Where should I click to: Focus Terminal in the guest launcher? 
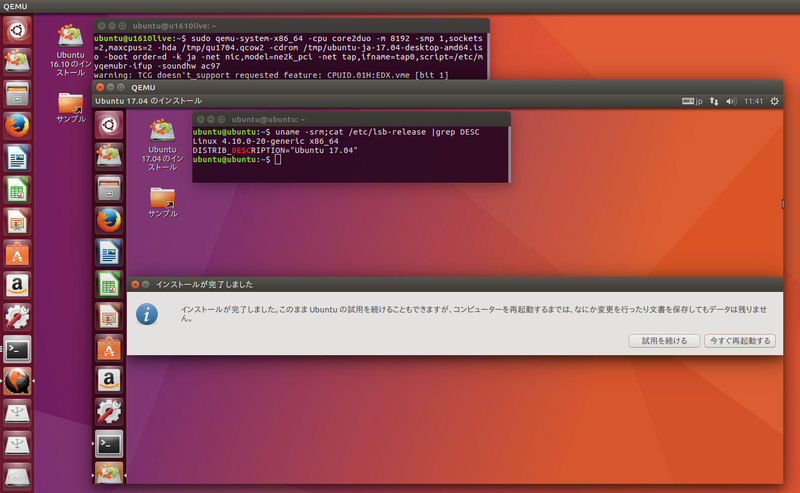[109, 444]
